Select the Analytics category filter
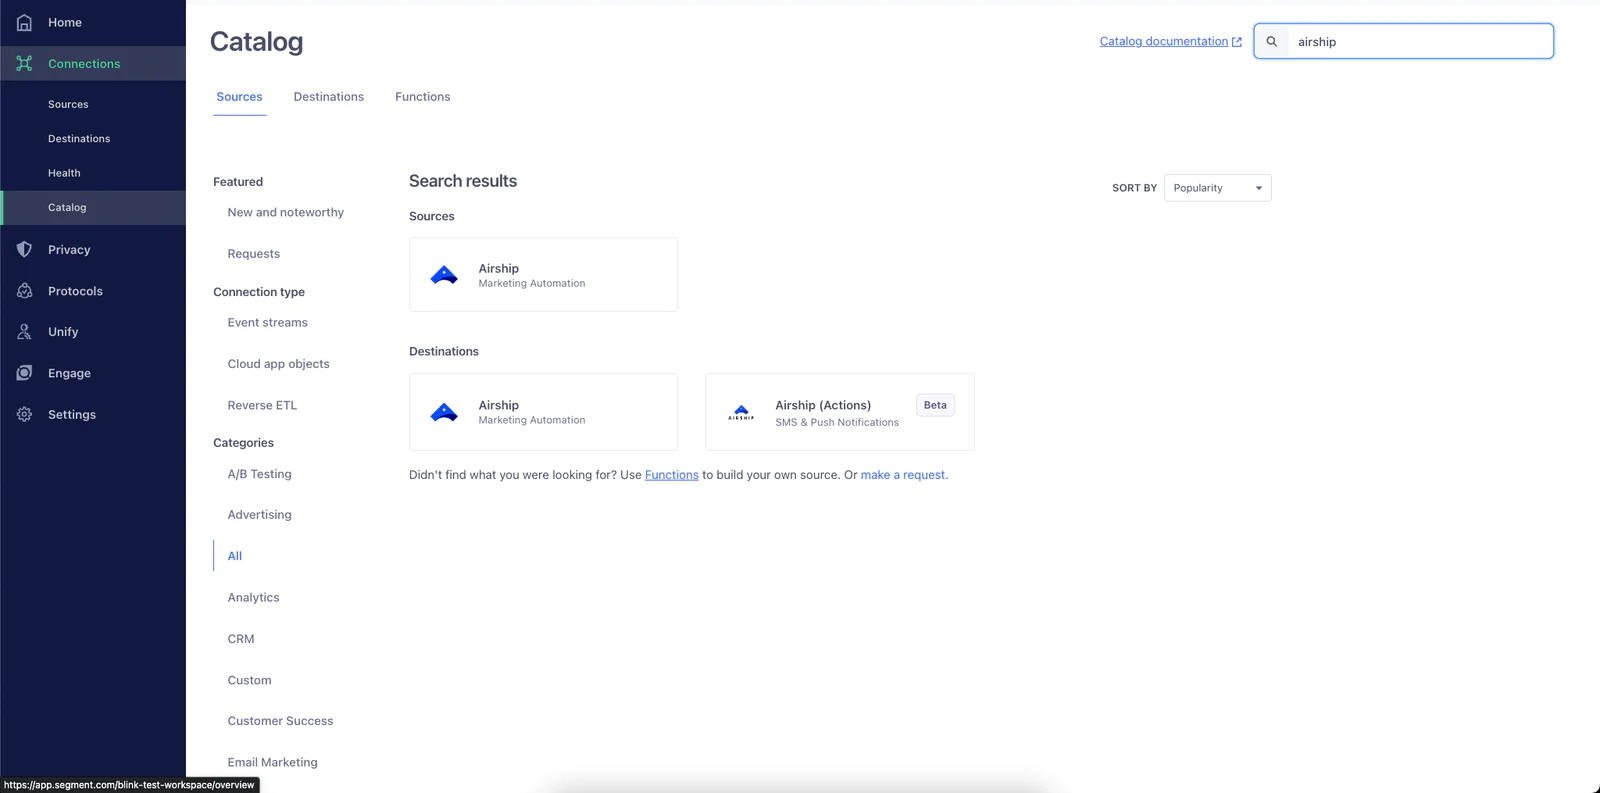Image resolution: width=1600 pixels, height=793 pixels. pyautogui.click(x=253, y=597)
